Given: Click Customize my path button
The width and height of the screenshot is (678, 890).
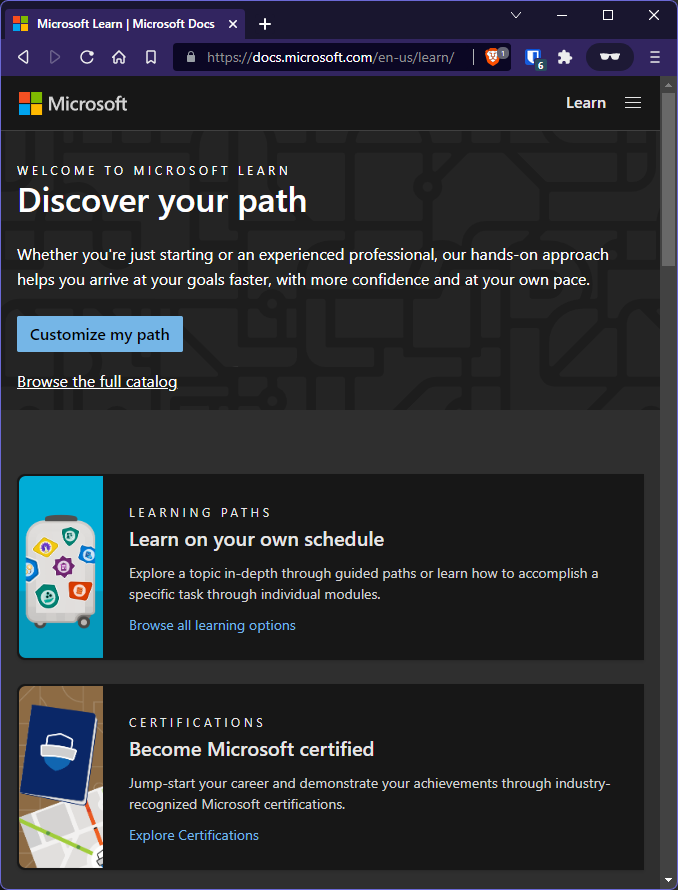Looking at the screenshot, I should tap(100, 334).
